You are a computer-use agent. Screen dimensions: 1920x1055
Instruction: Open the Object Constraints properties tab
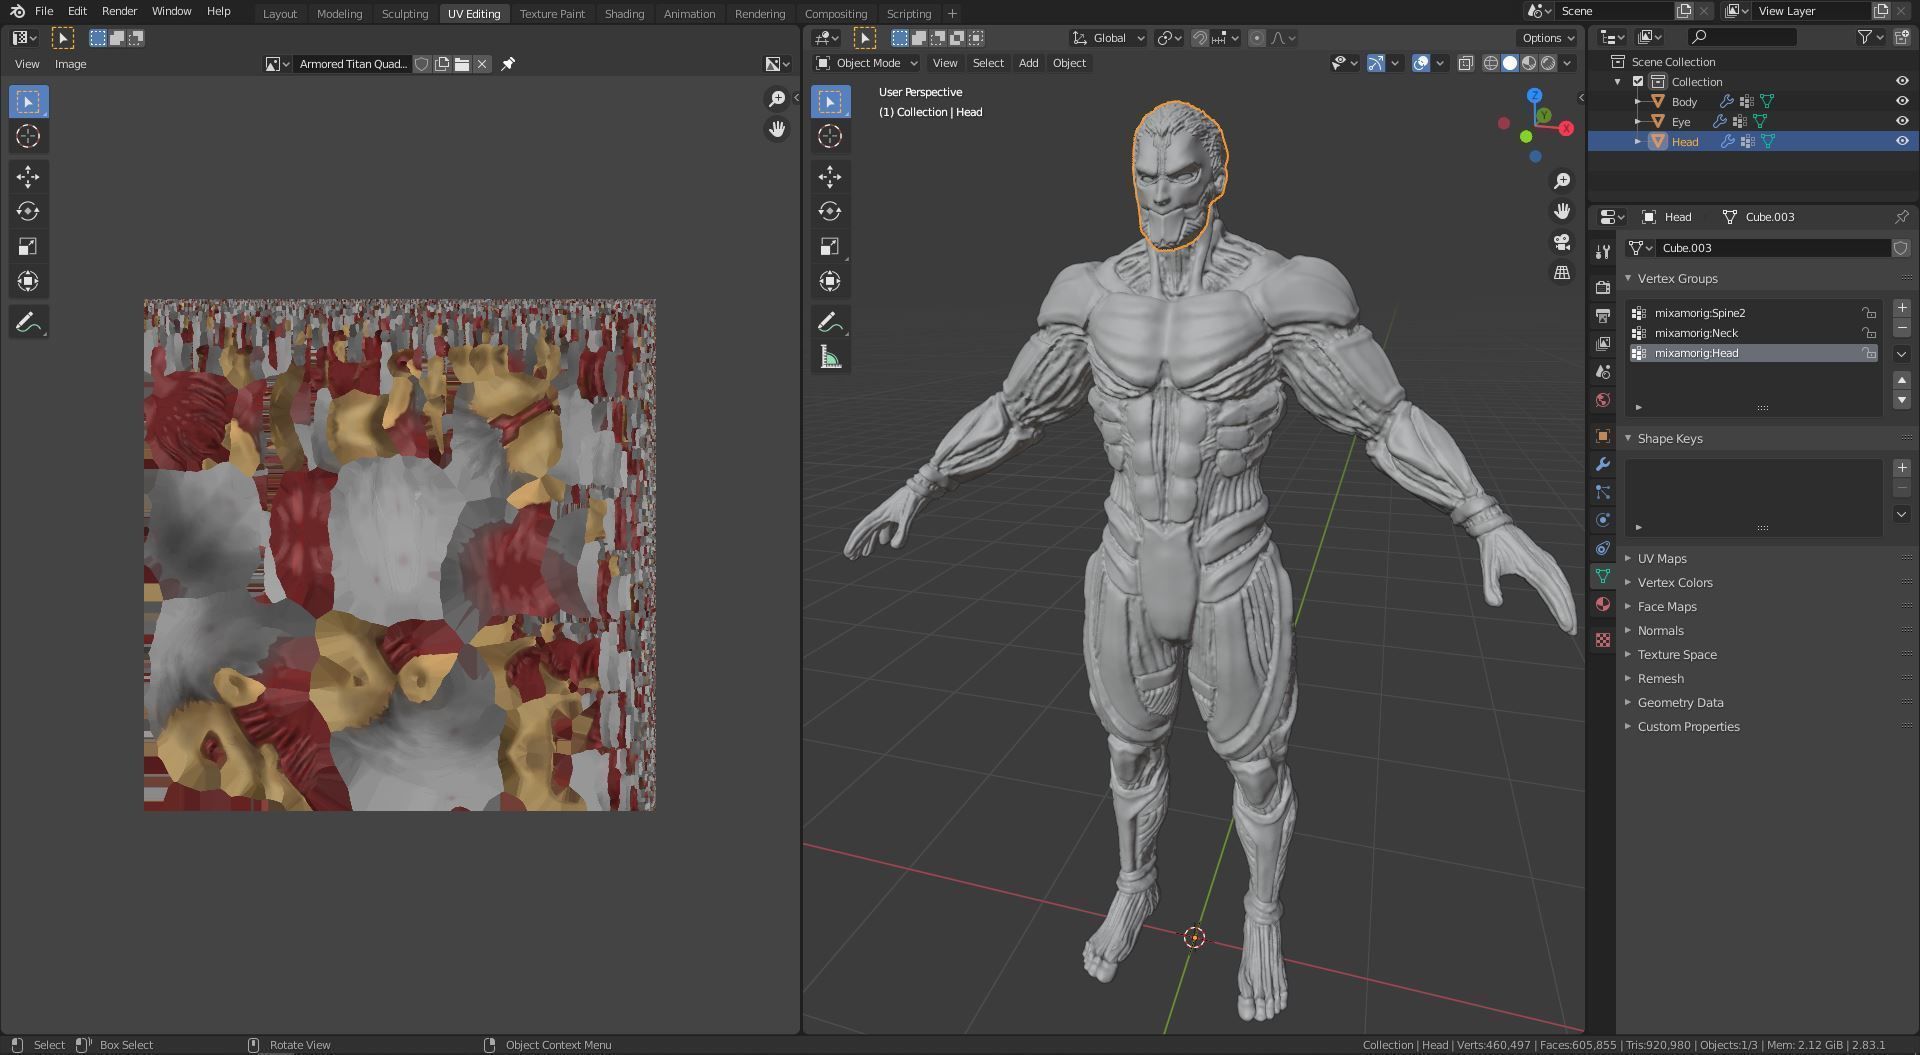(1603, 548)
